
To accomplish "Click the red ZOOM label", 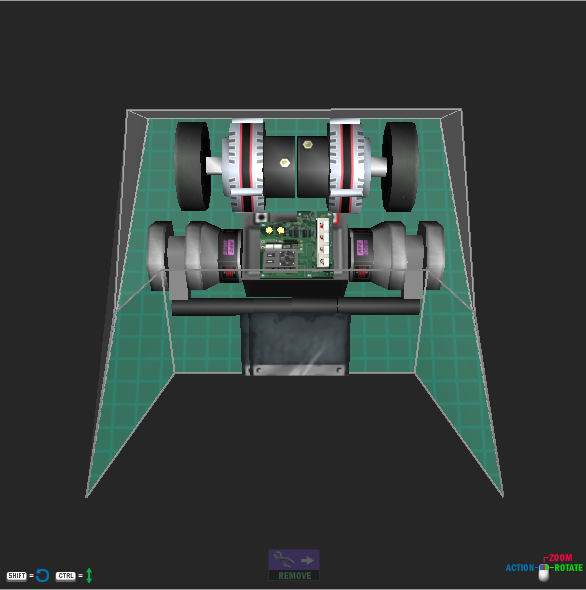I will tap(560, 558).
